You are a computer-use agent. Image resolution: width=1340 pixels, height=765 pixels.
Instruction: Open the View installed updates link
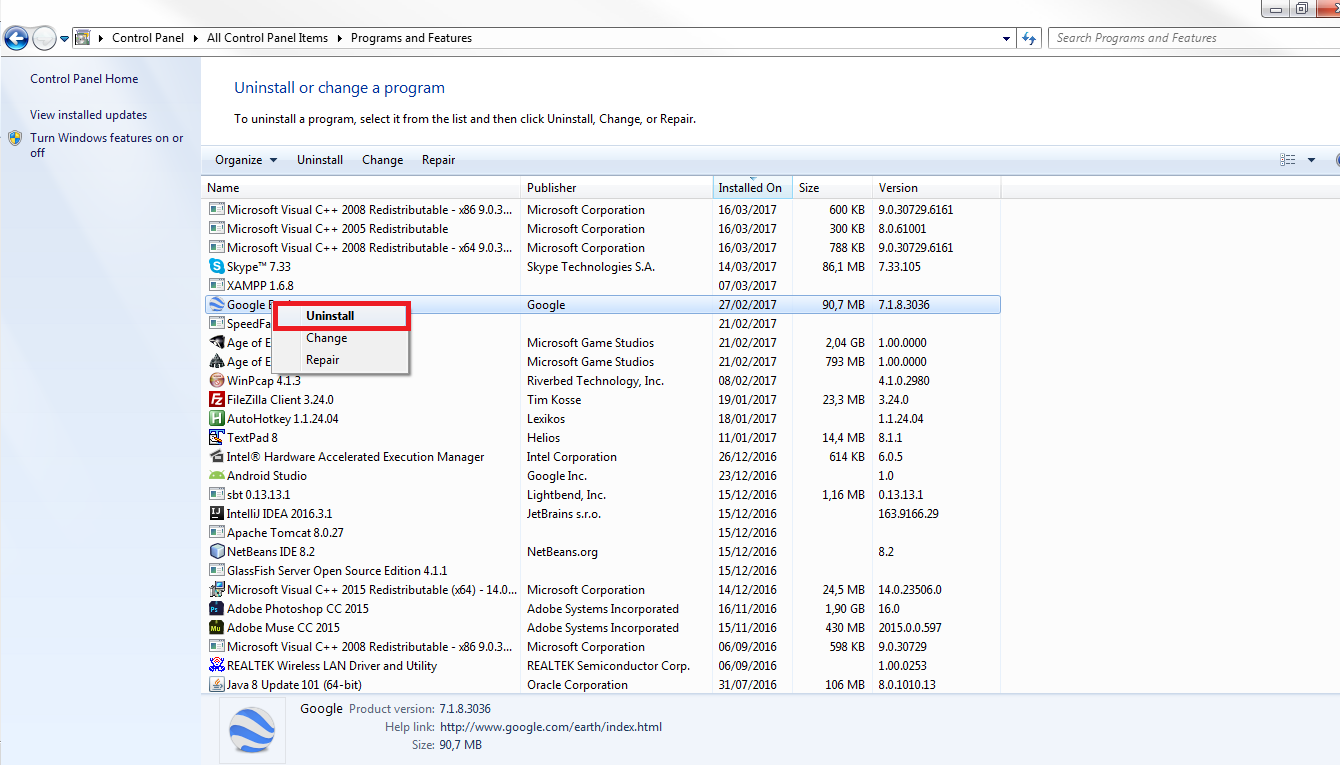88,115
